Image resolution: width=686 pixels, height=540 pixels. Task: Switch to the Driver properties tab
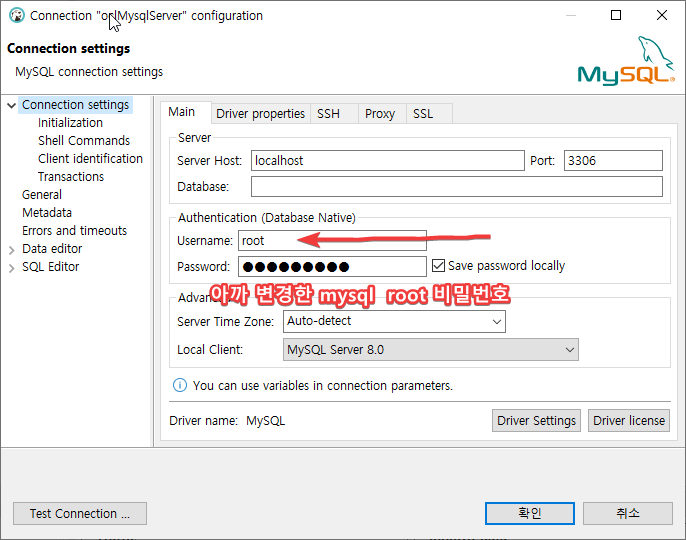click(260, 114)
